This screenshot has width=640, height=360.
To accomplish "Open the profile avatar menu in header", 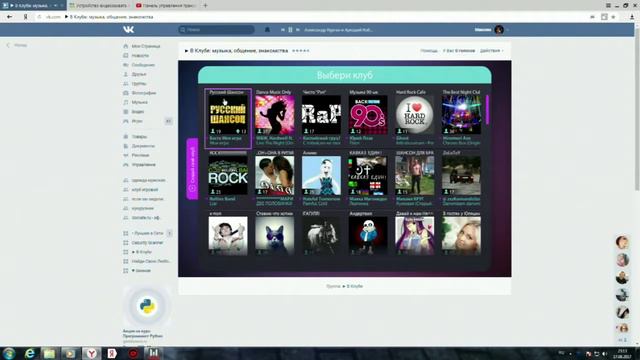I will [499, 29].
